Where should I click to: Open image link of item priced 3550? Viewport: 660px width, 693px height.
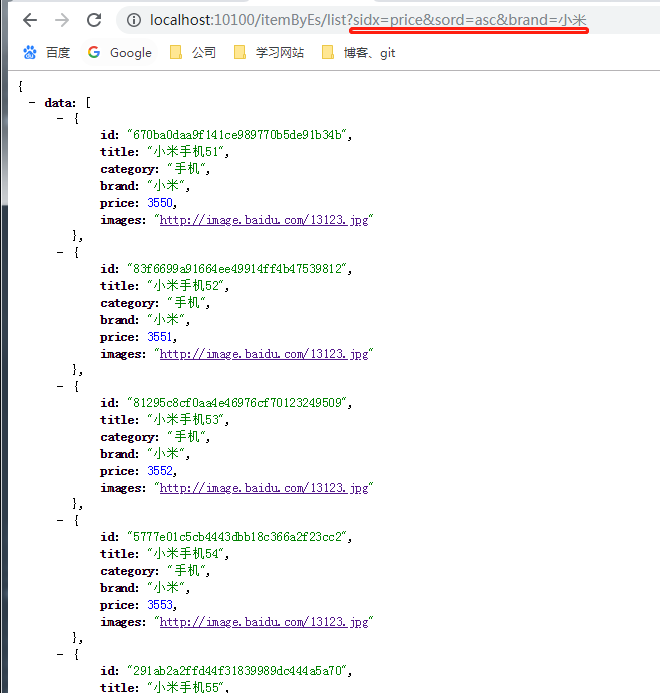(x=264, y=220)
